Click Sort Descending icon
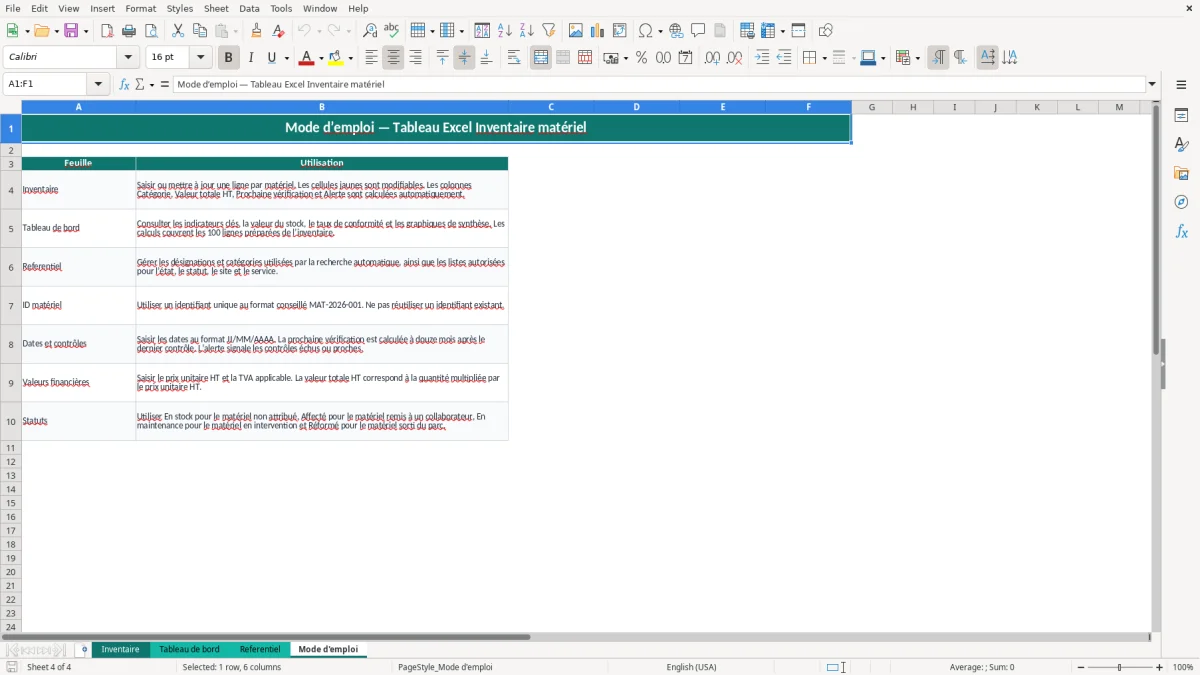Screen dimensions: 1200x675 pyautogui.click(x=527, y=31)
